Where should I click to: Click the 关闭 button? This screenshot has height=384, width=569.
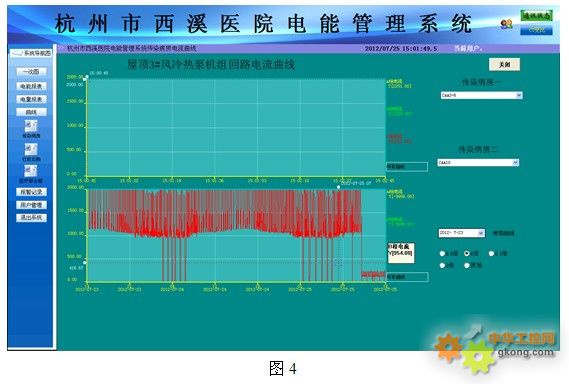coord(504,65)
